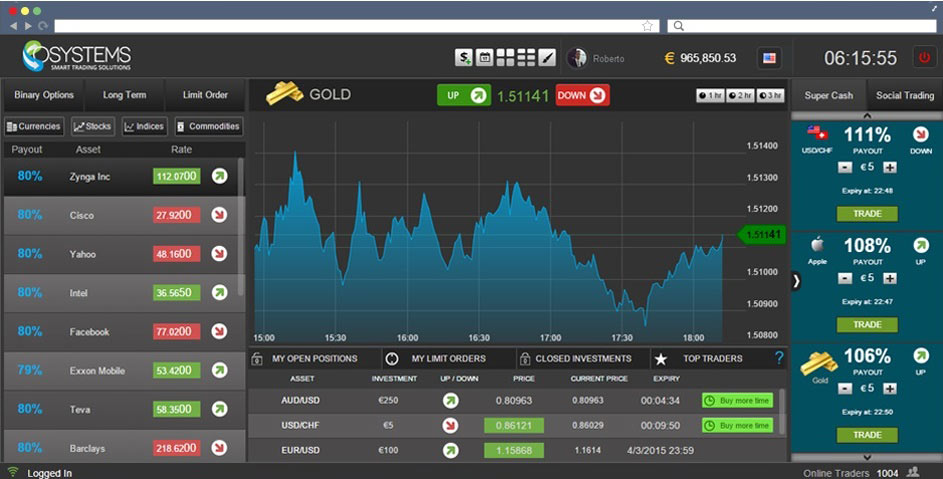Open the deposit funds dollar icon
The width and height of the screenshot is (943, 479).
coord(463,58)
